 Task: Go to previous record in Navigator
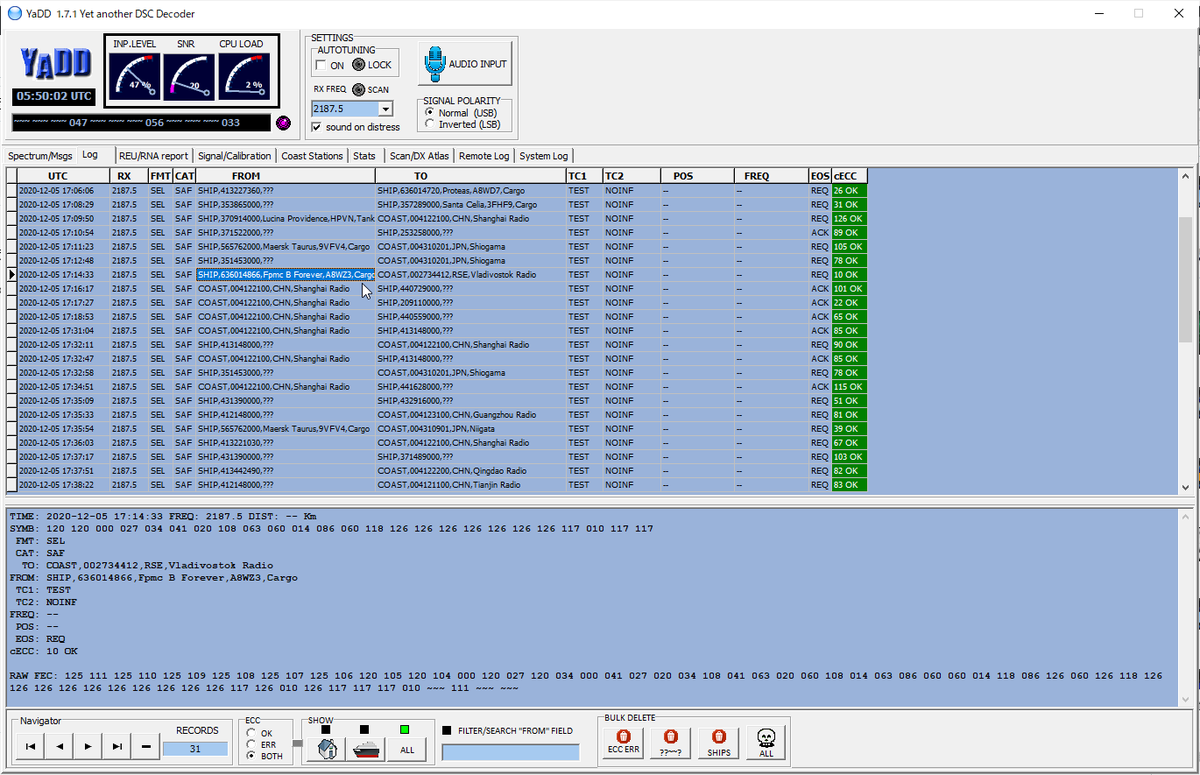pyautogui.click(x=59, y=746)
